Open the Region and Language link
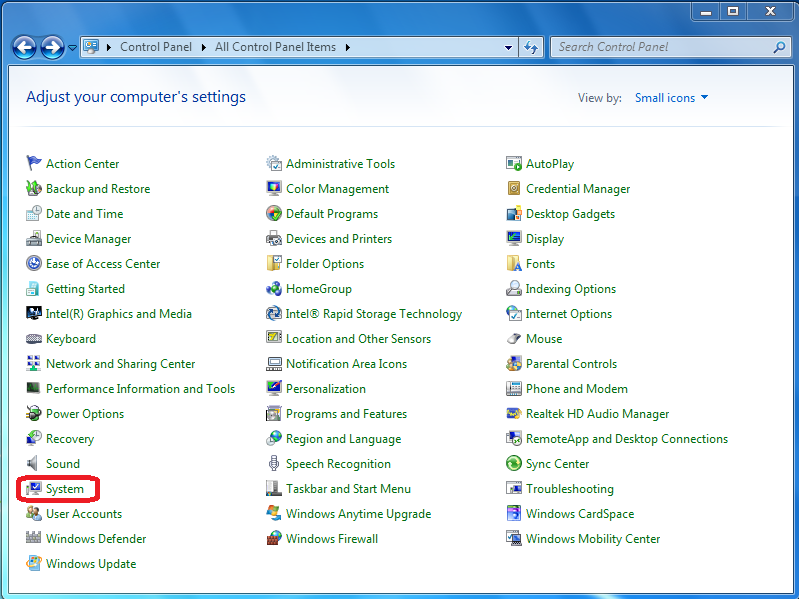Screen dimensions: 799x599 coord(343,439)
